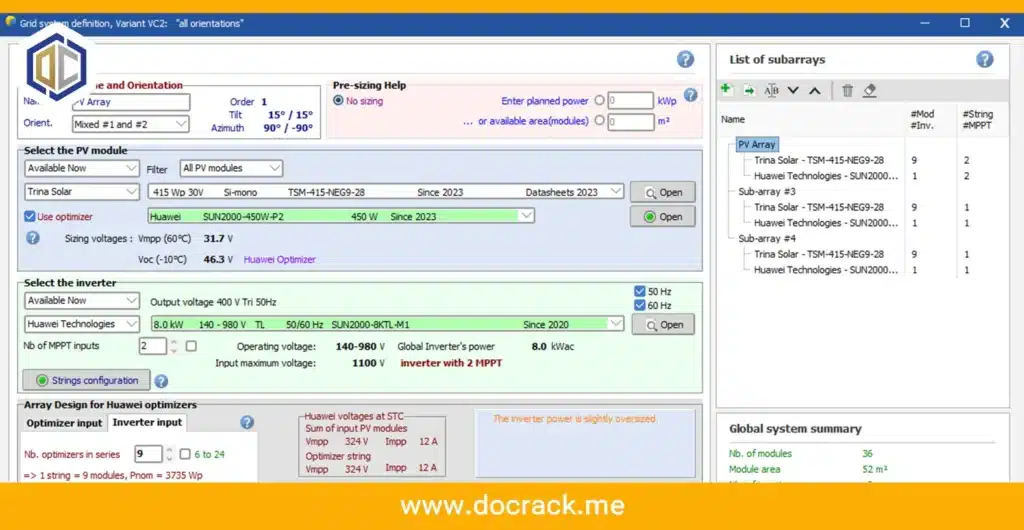Expand the All PV modules filter dropdown
The image size is (1024, 530).
(x=231, y=168)
